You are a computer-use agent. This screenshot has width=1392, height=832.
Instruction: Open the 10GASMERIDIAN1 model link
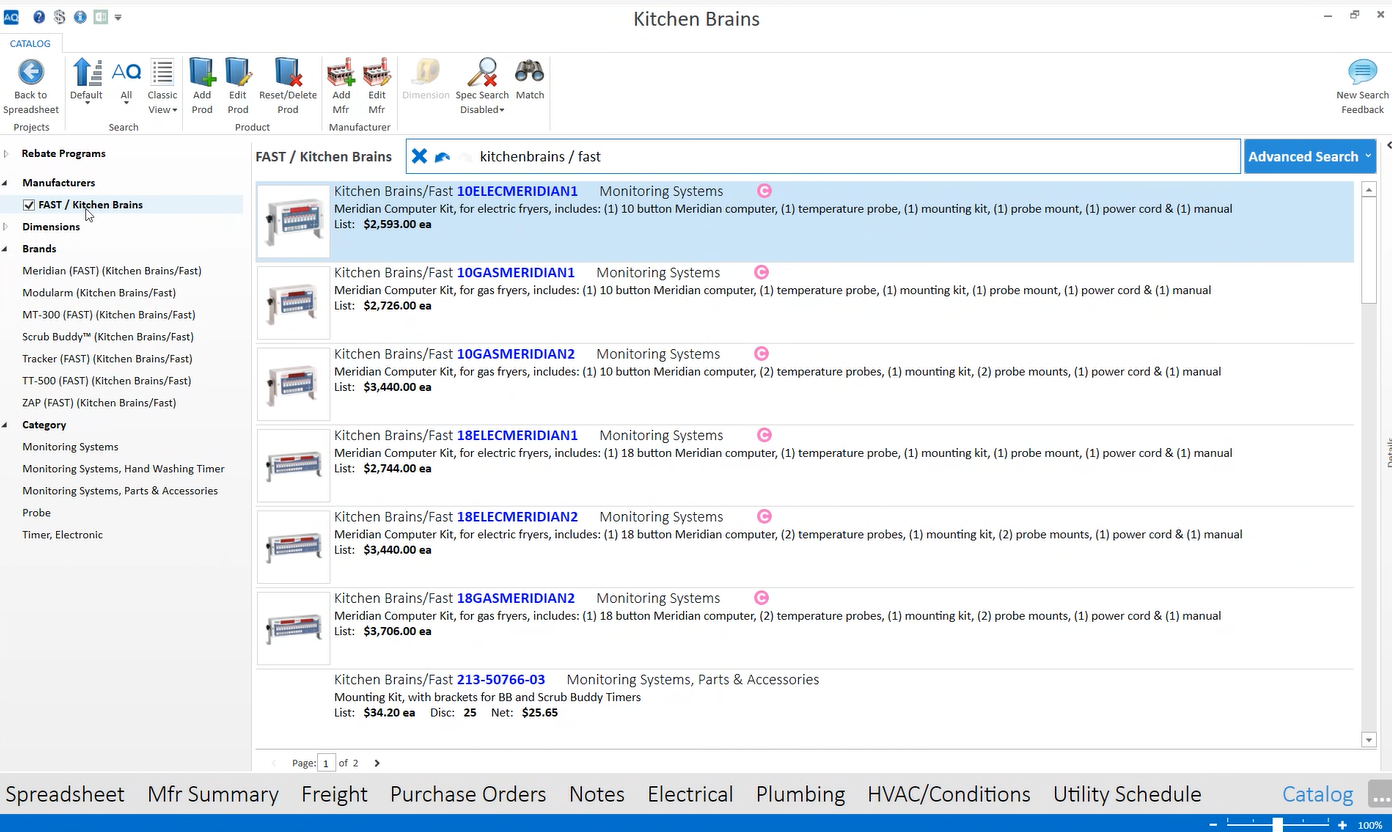tap(516, 272)
